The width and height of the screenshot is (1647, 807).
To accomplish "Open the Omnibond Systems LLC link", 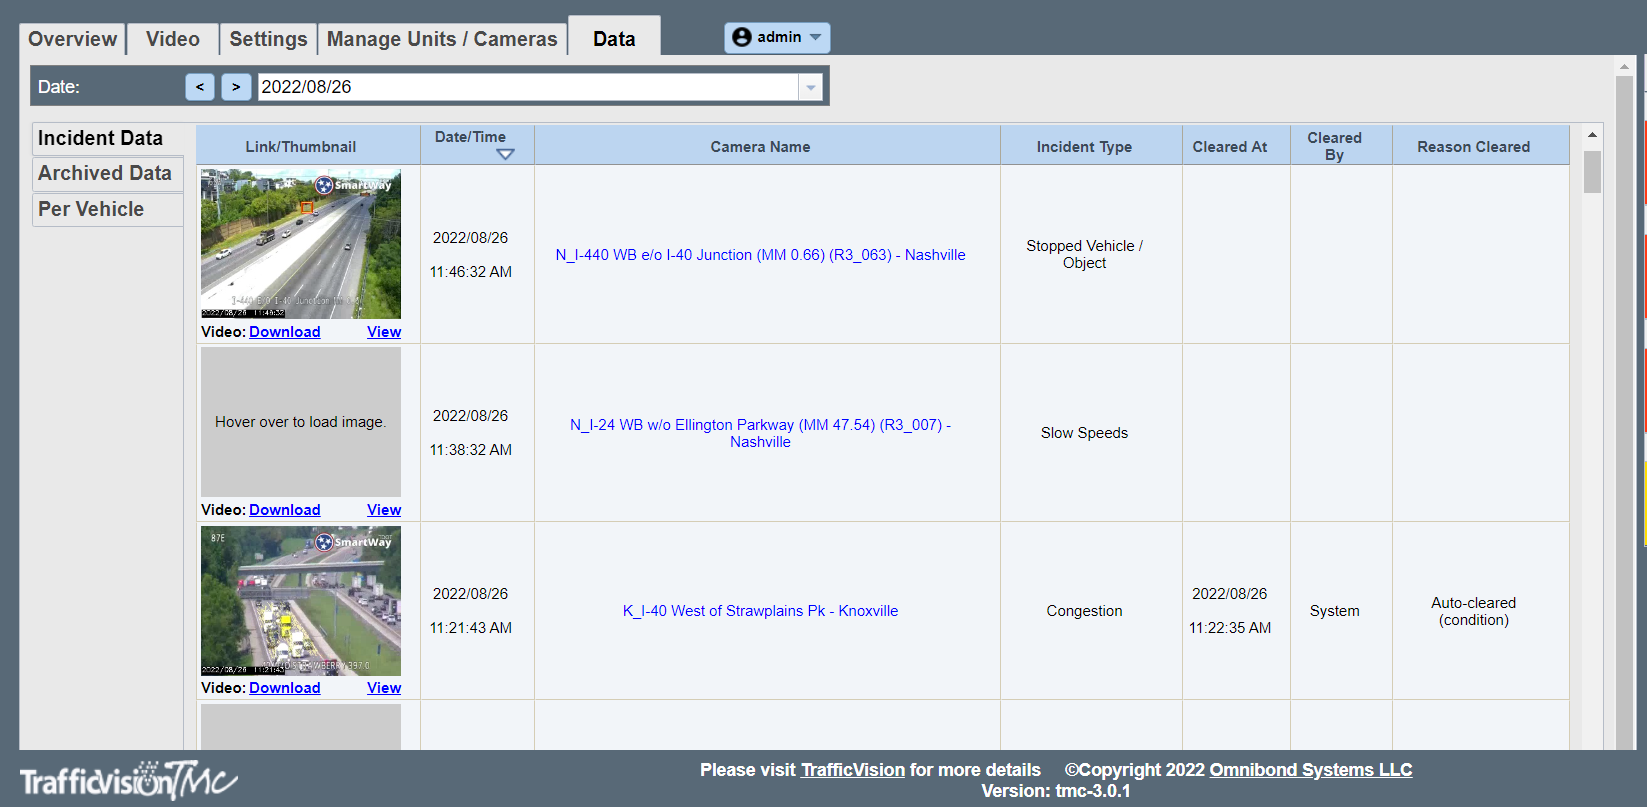I will (1311, 770).
